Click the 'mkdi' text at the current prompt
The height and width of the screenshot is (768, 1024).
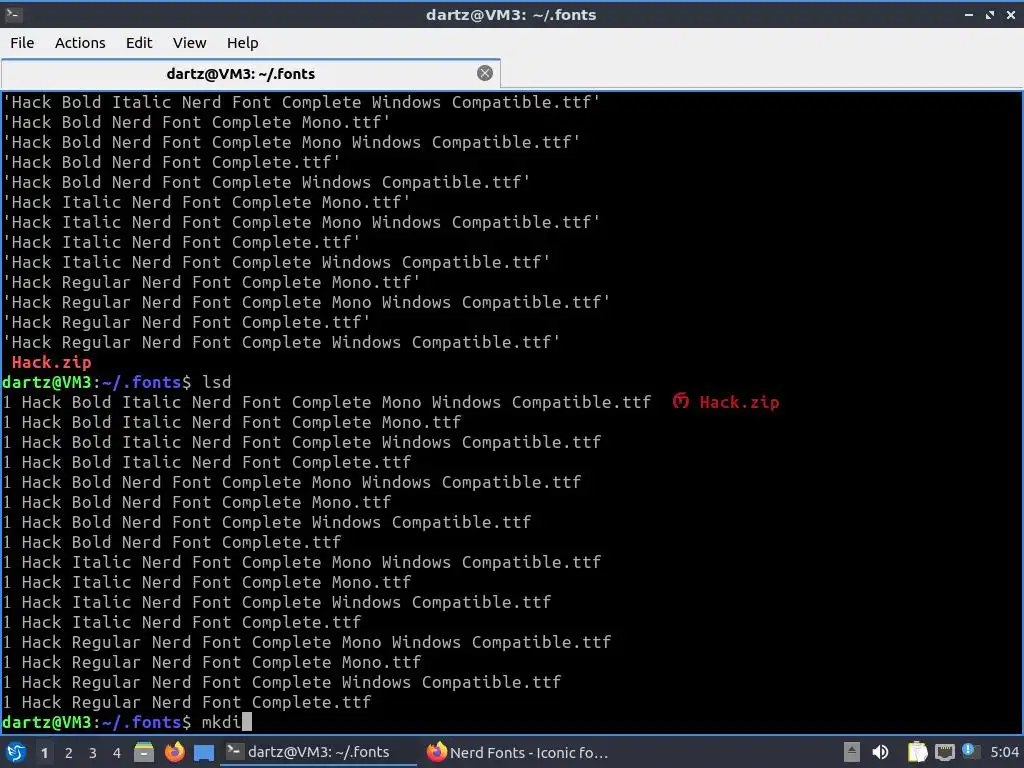click(x=221, y=722)
